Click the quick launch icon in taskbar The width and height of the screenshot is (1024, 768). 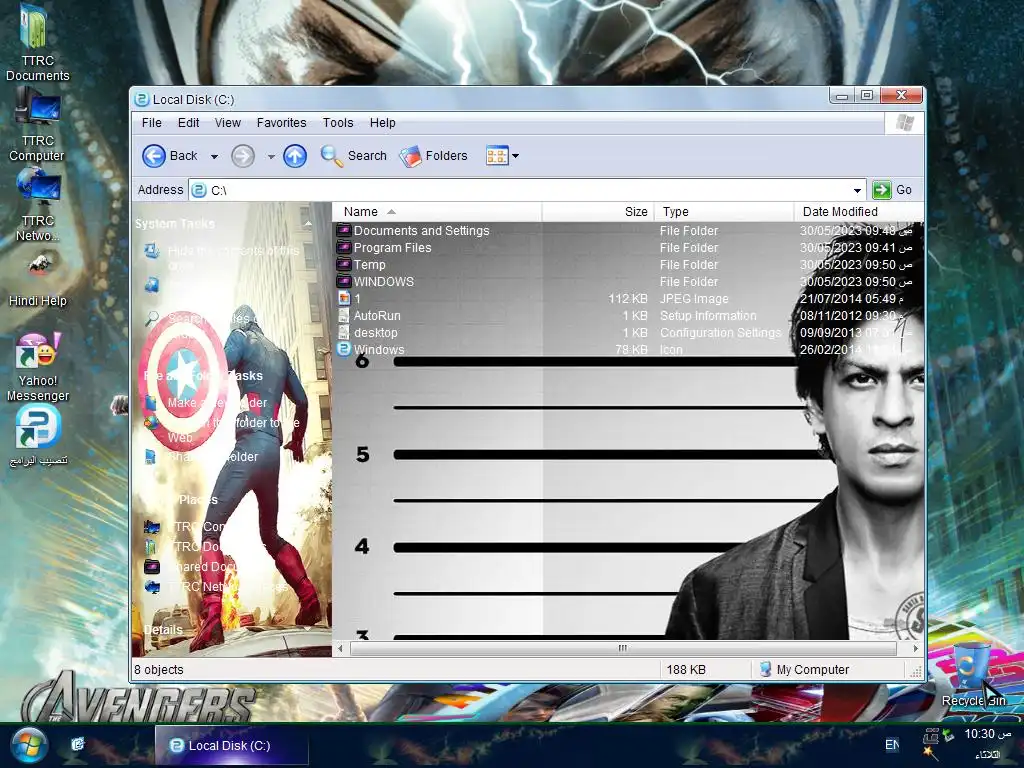(77, 744)
